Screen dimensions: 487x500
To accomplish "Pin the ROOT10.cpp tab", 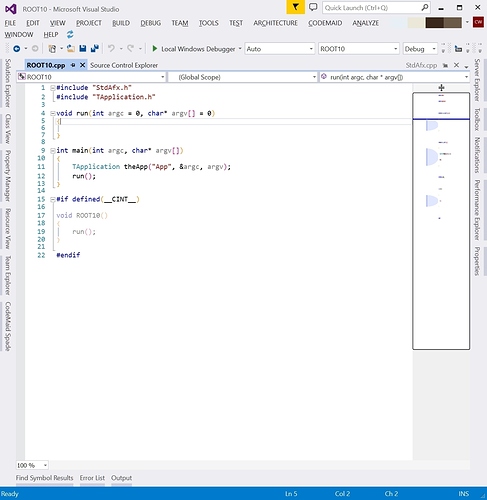I will pos(73,65).
